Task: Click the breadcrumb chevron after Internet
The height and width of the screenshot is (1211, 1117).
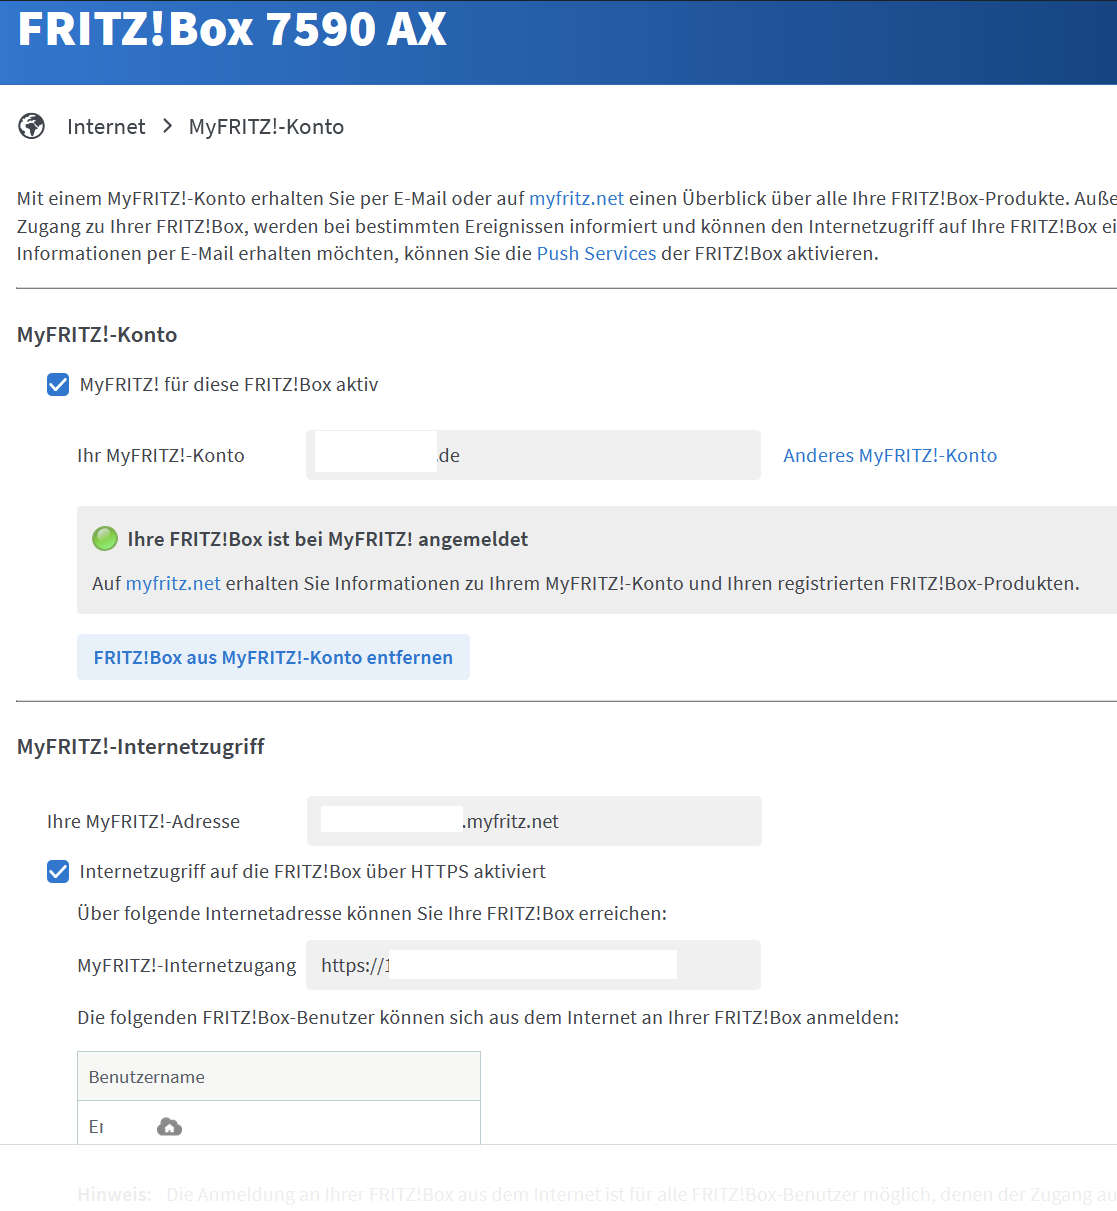Action: click(167, 126)
